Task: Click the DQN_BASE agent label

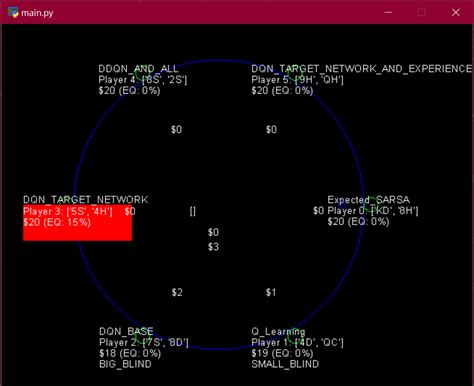Action: pos(126,331)
